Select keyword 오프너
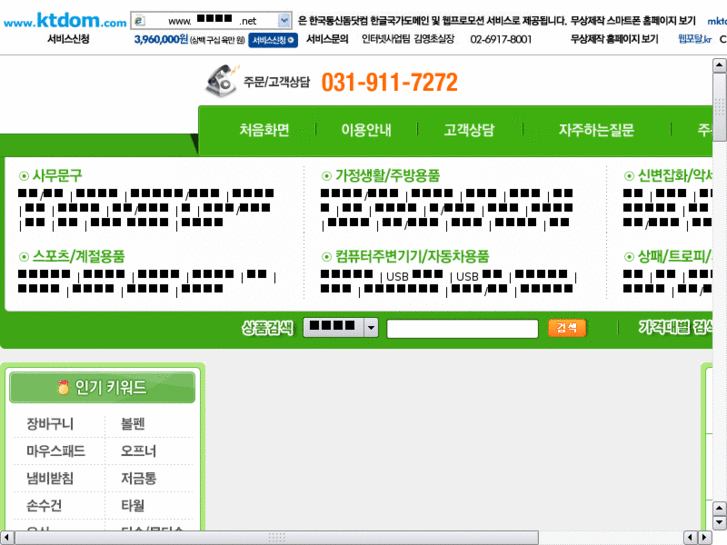This screenshot has height=545, width=727. (x=138, y=451)
